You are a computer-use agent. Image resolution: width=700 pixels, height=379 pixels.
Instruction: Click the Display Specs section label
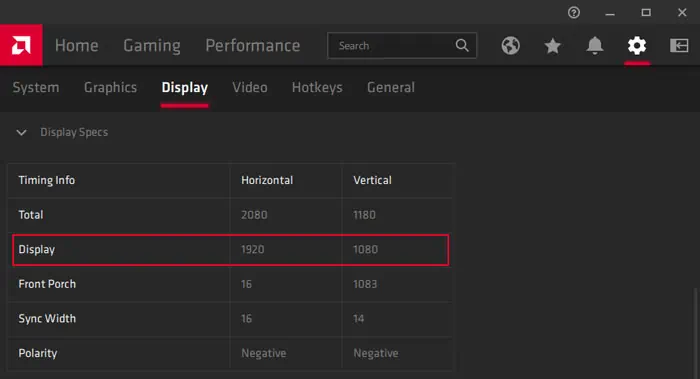click(74, 132)
